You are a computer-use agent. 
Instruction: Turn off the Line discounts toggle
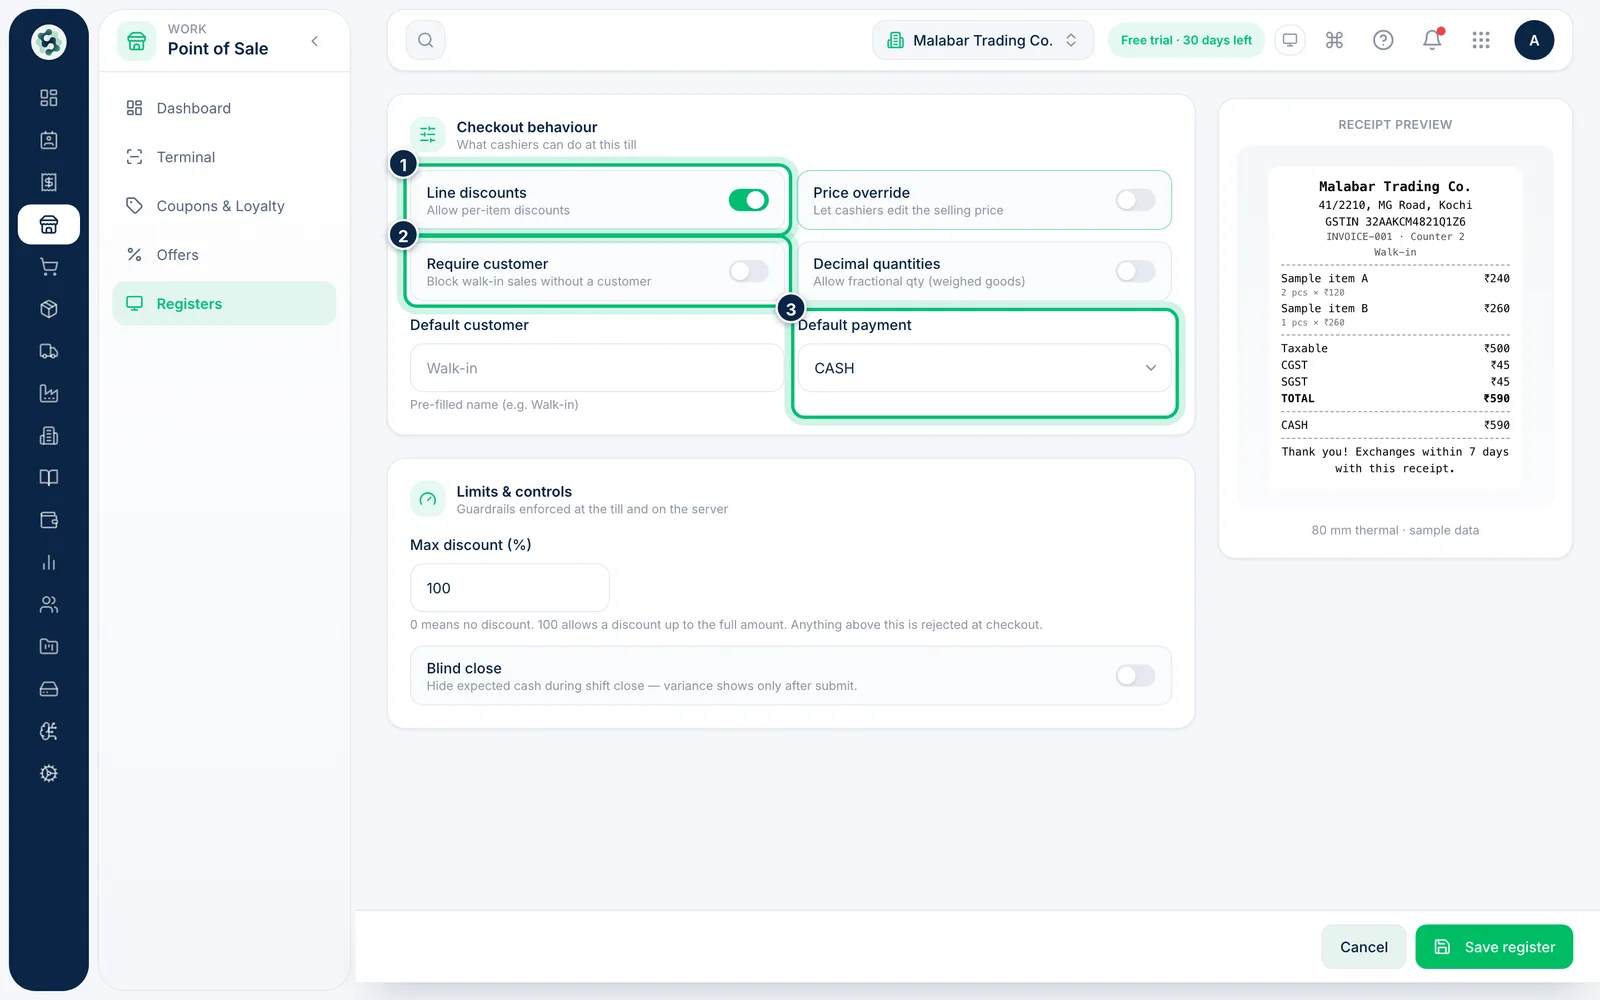click(x=748, y=200)
